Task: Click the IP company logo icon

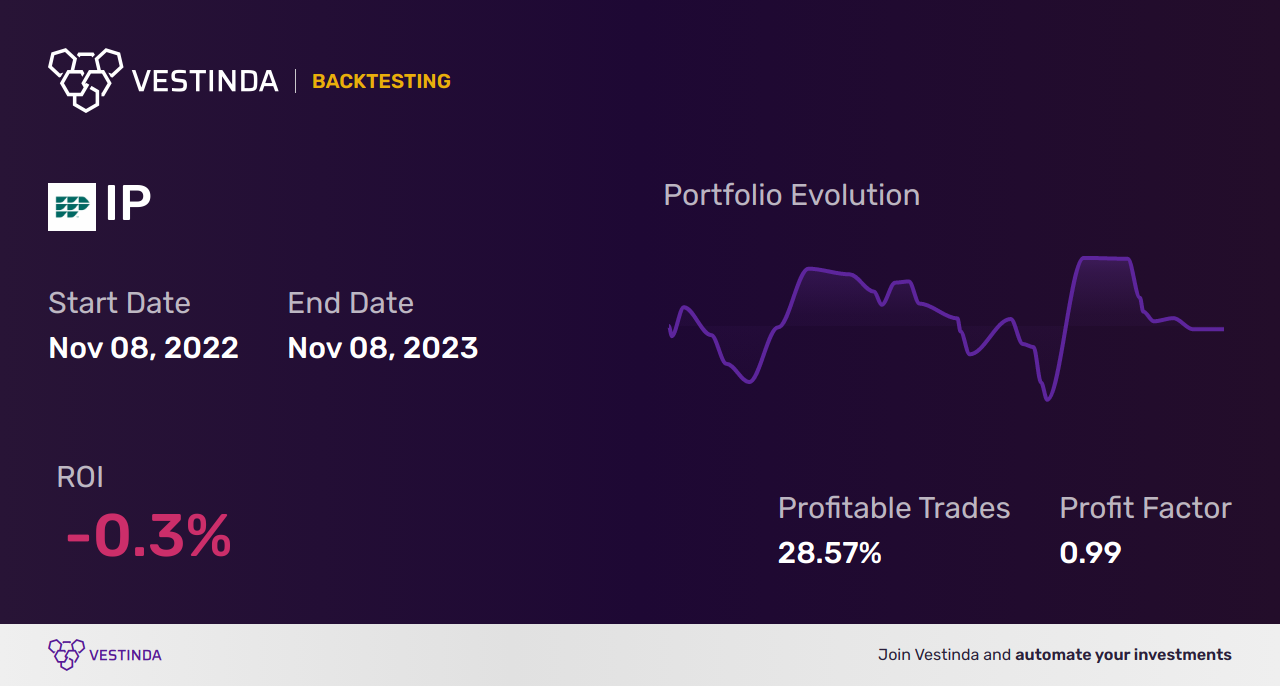Action: (x=72, y=207)
